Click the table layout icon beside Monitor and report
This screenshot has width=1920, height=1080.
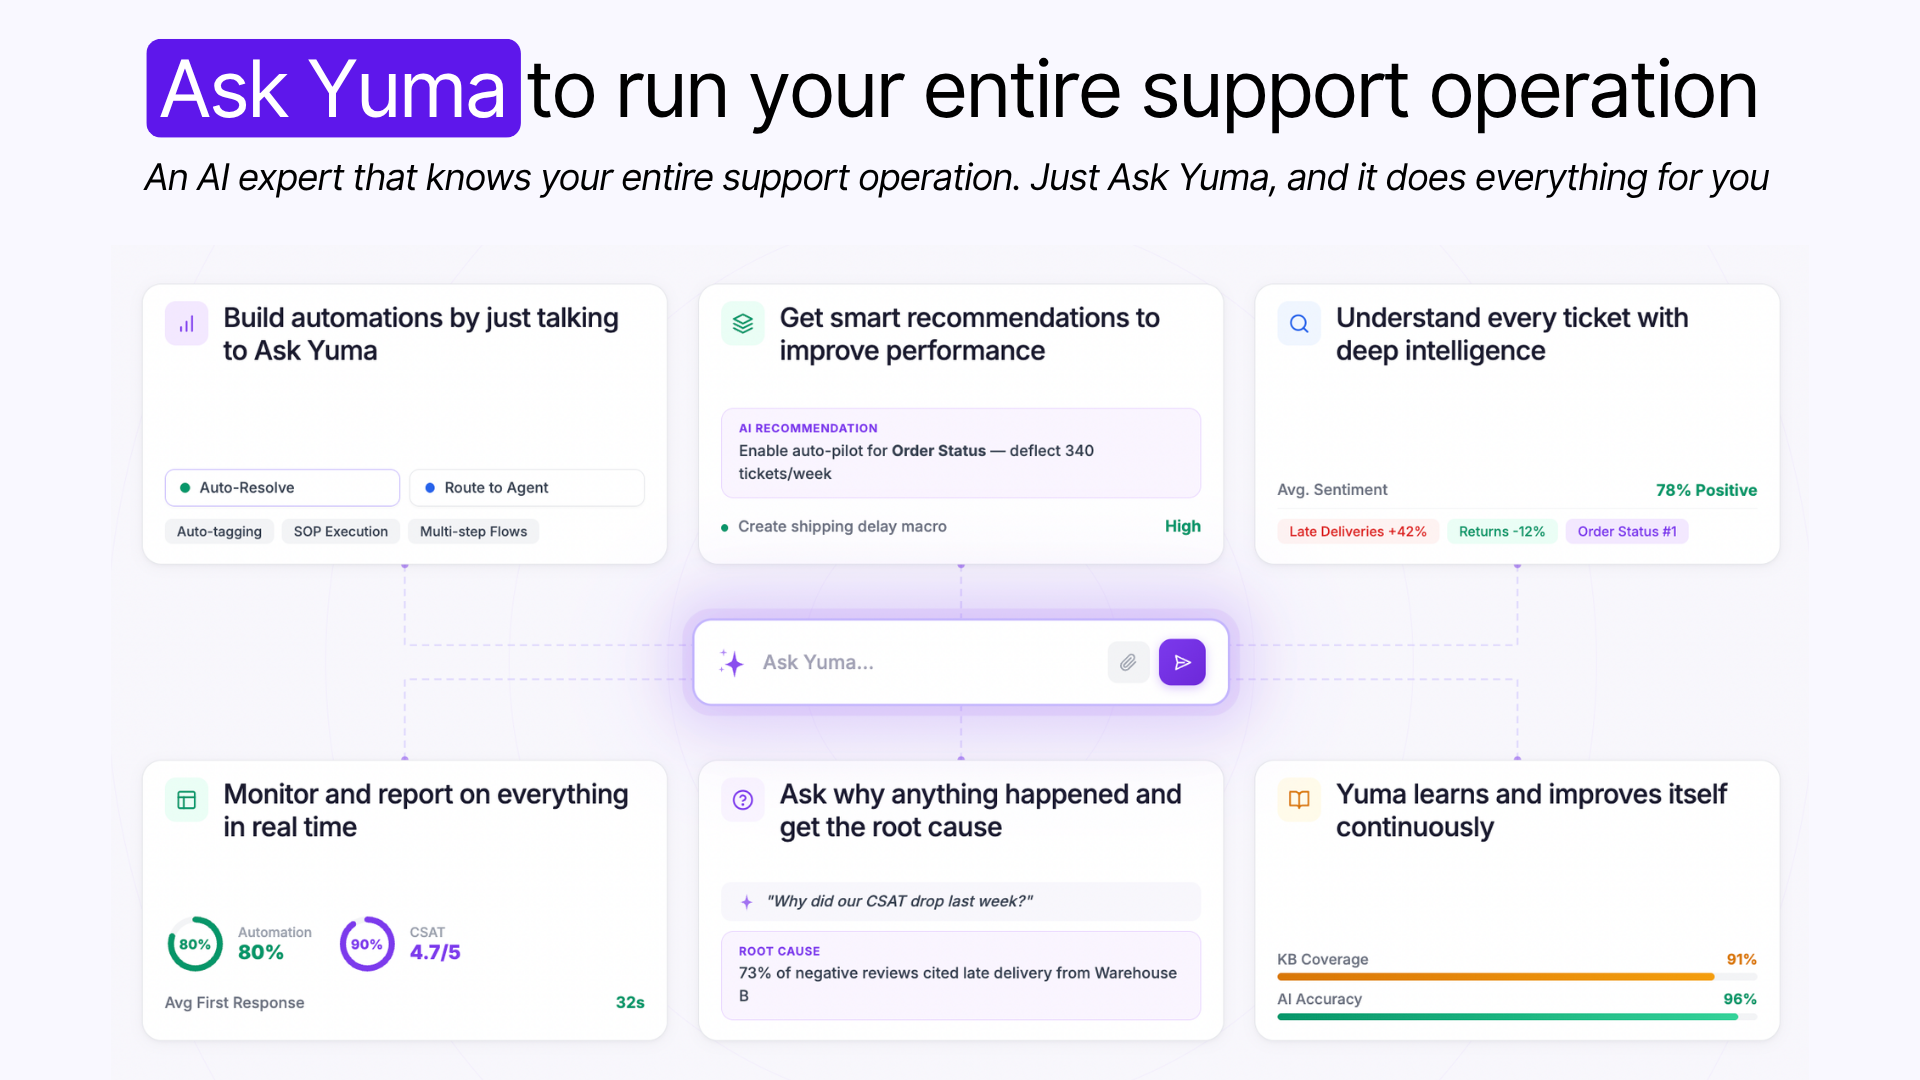tap(187, 800)
